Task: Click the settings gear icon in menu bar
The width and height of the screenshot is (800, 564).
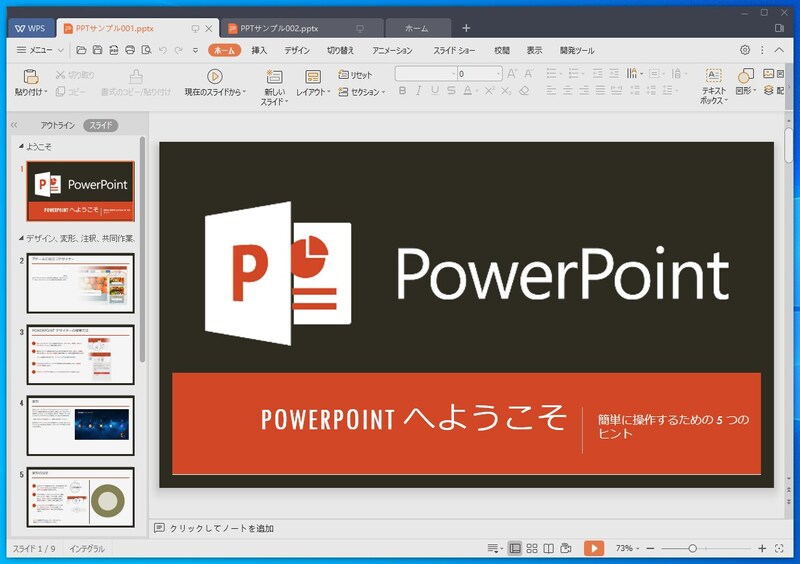Action: (745, 50)
